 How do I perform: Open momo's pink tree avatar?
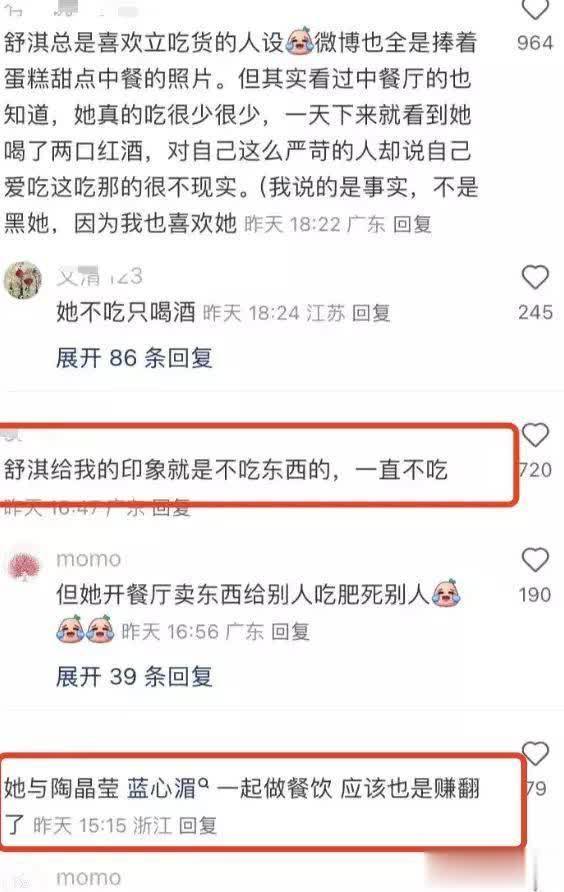pyautogui.click(x=24, y=568)
